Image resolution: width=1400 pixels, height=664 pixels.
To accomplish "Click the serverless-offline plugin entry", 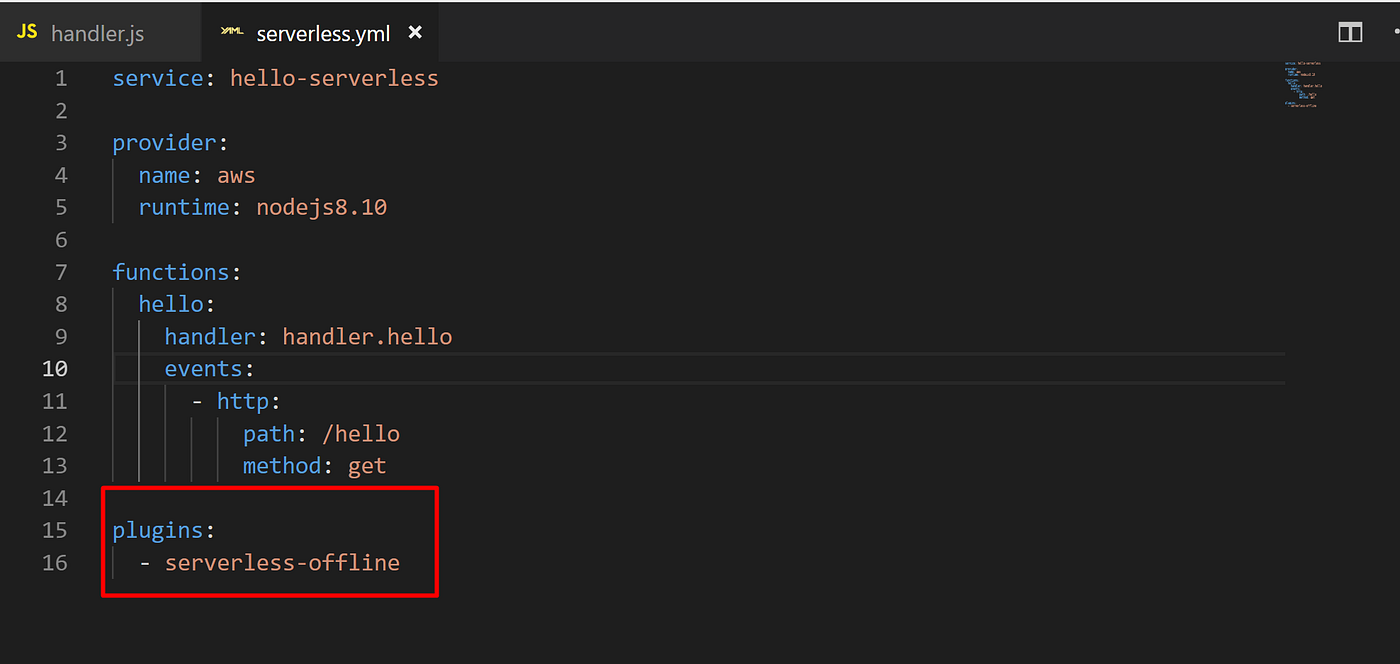I will (x=283, y=562).
